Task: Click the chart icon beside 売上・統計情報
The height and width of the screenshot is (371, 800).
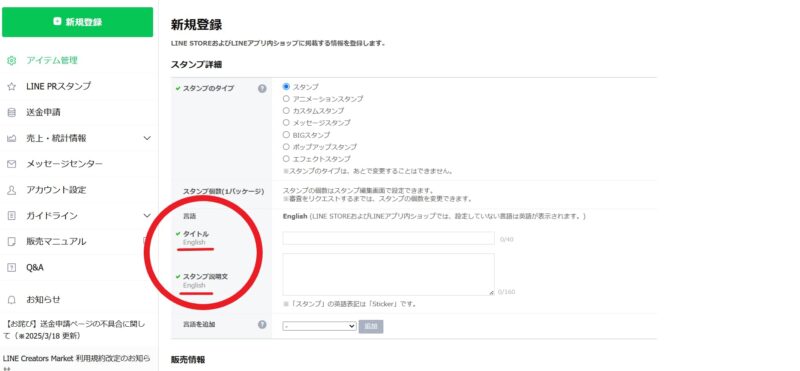Action: [12, 138]
